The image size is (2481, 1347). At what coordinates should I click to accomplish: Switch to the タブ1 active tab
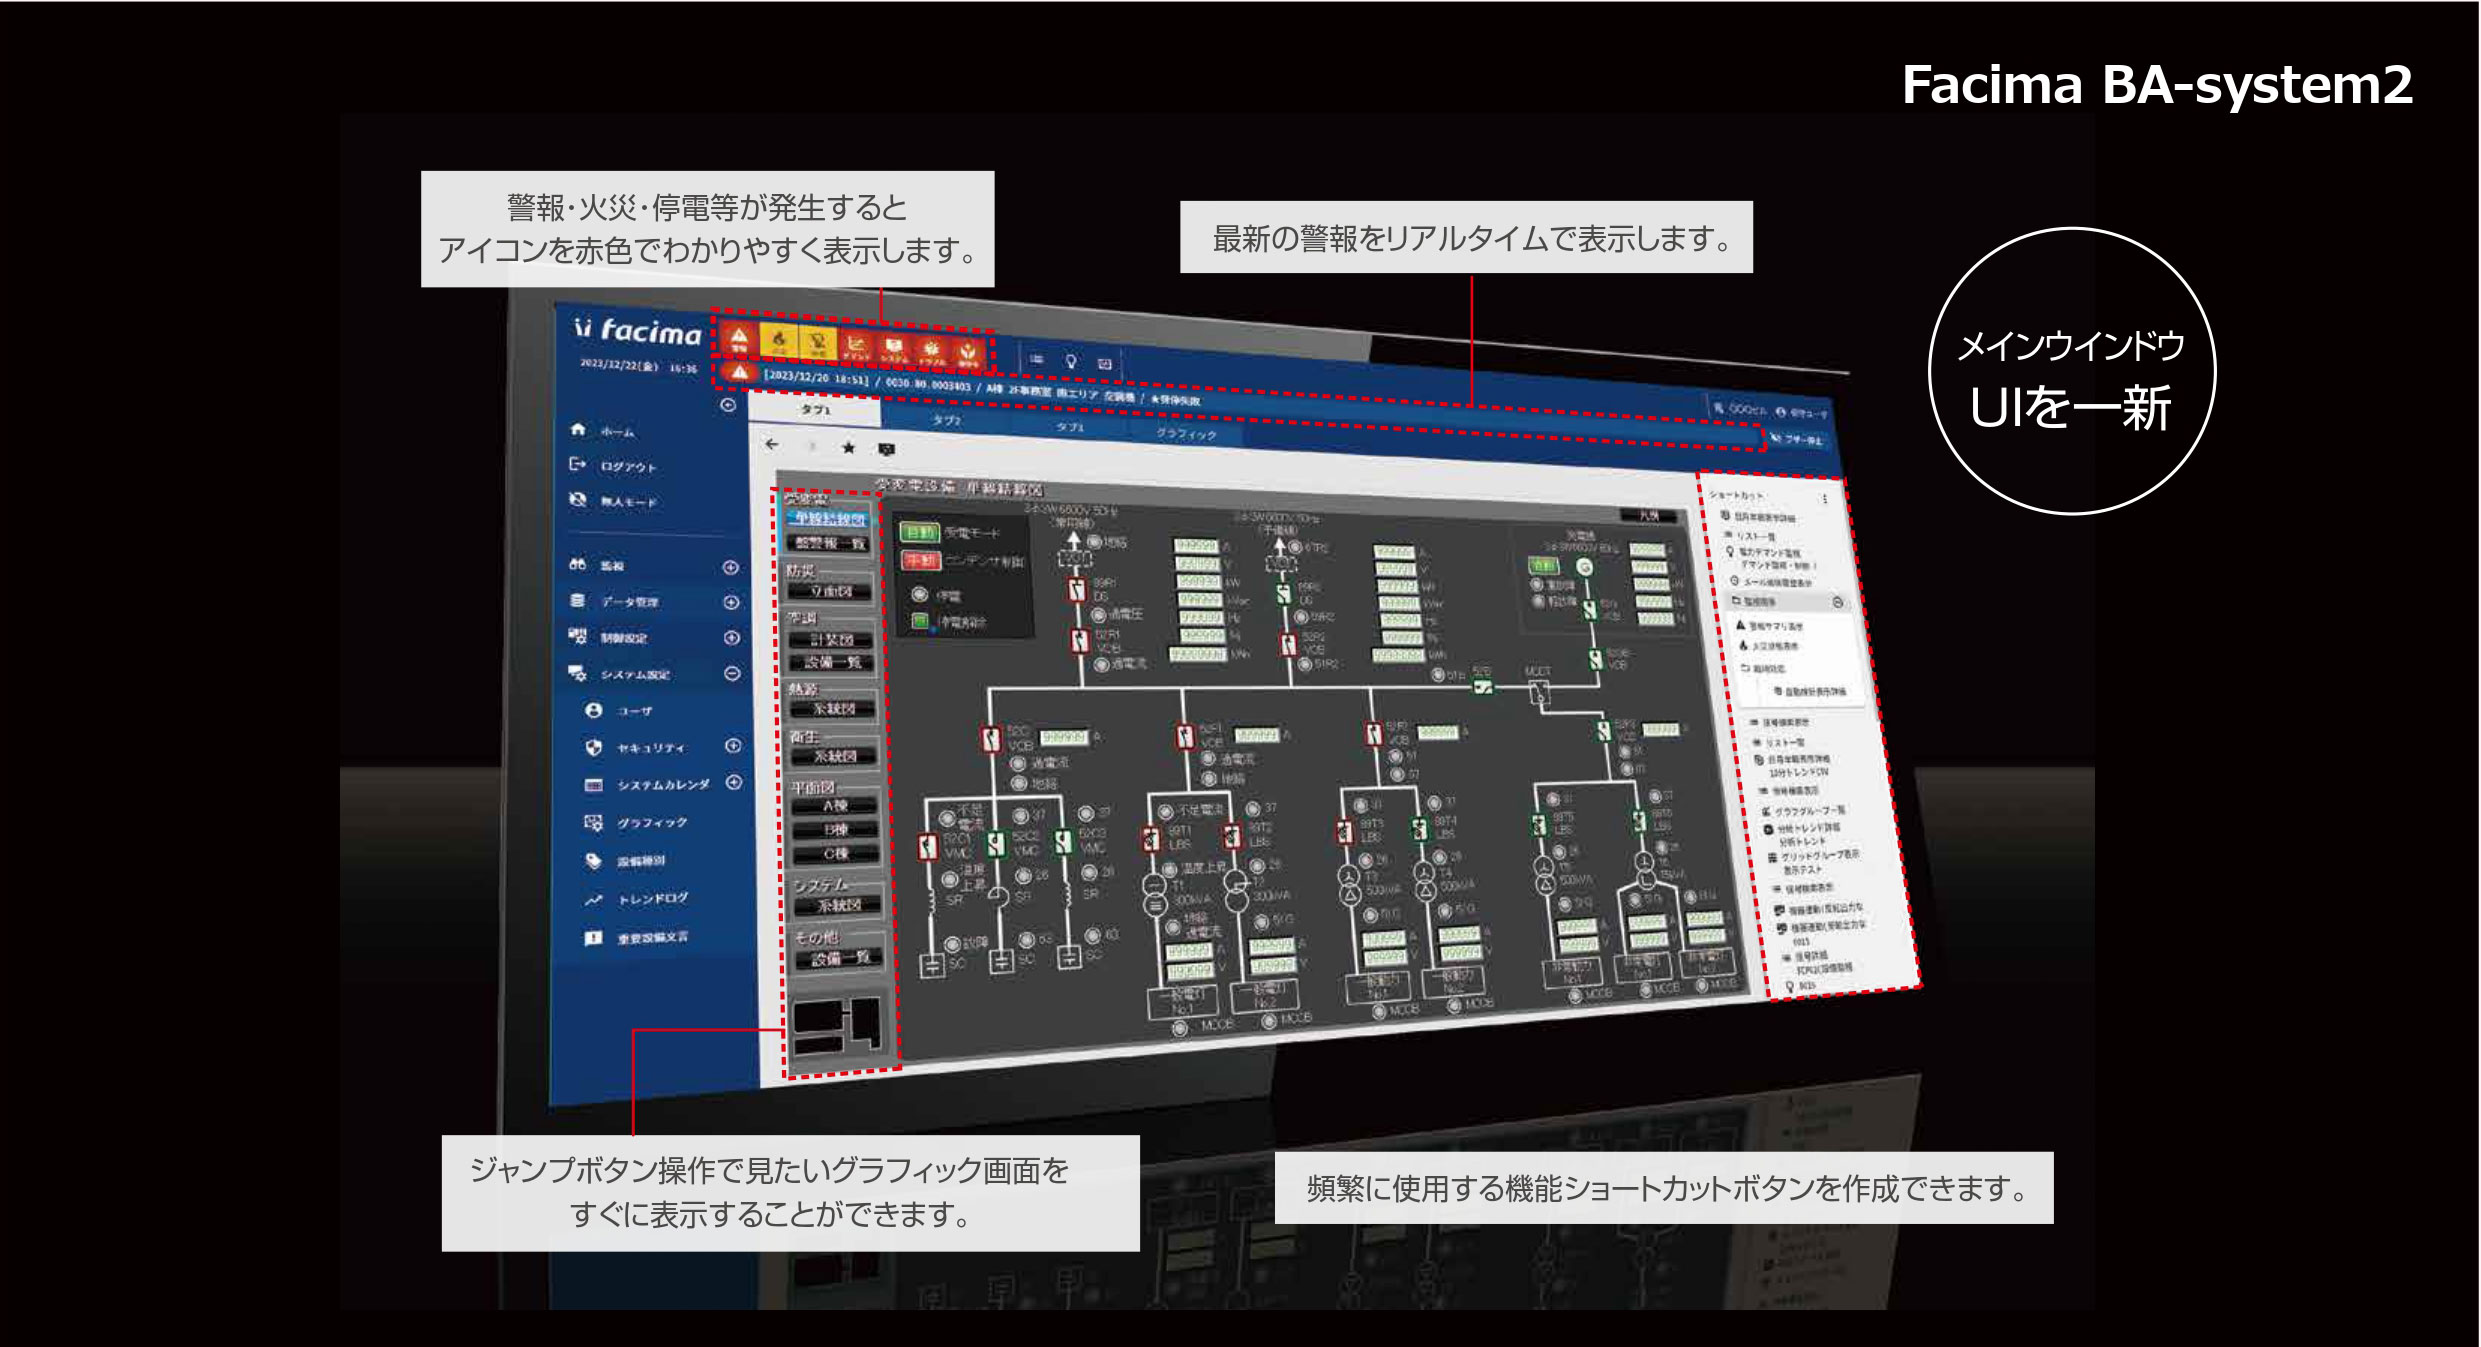[815, 410]
